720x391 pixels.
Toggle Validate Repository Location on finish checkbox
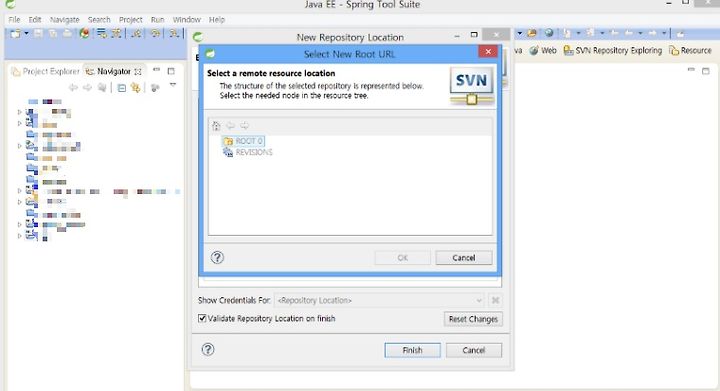(x=202, y=318)
